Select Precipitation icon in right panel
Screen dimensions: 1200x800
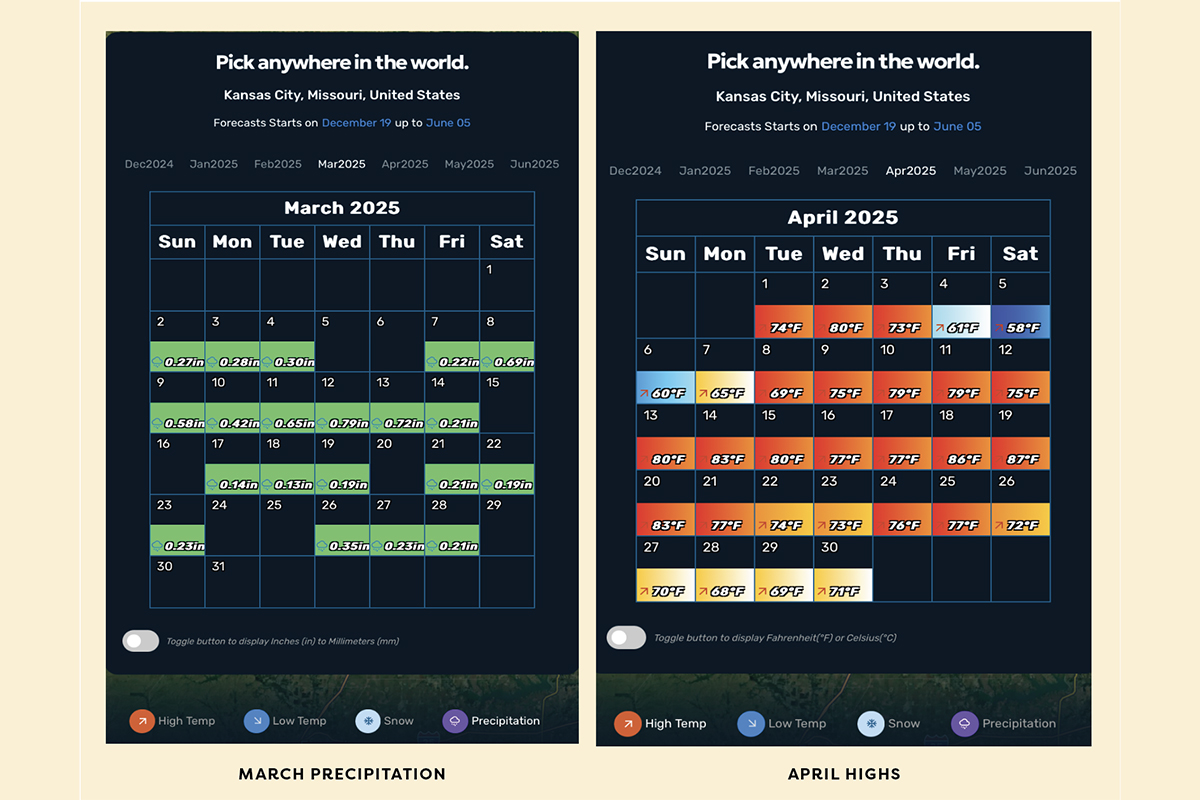click(965, 724)
